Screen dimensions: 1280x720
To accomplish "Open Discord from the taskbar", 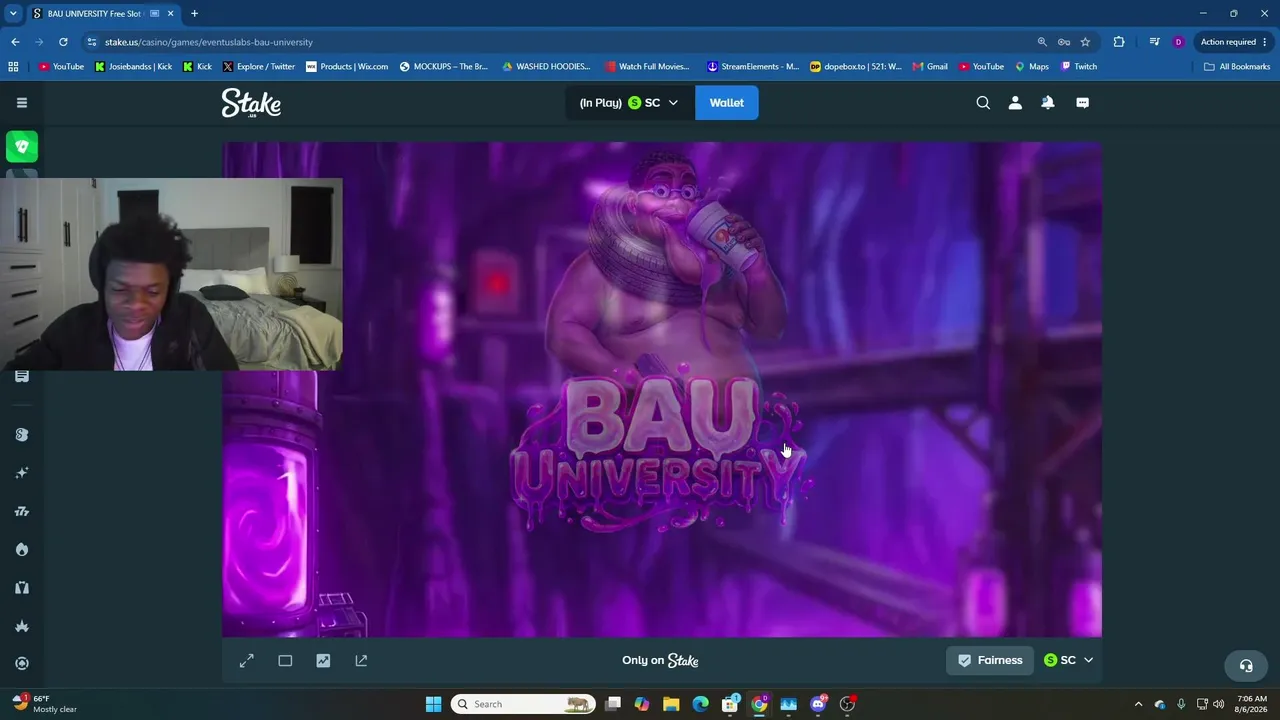I will pos(818,704).
